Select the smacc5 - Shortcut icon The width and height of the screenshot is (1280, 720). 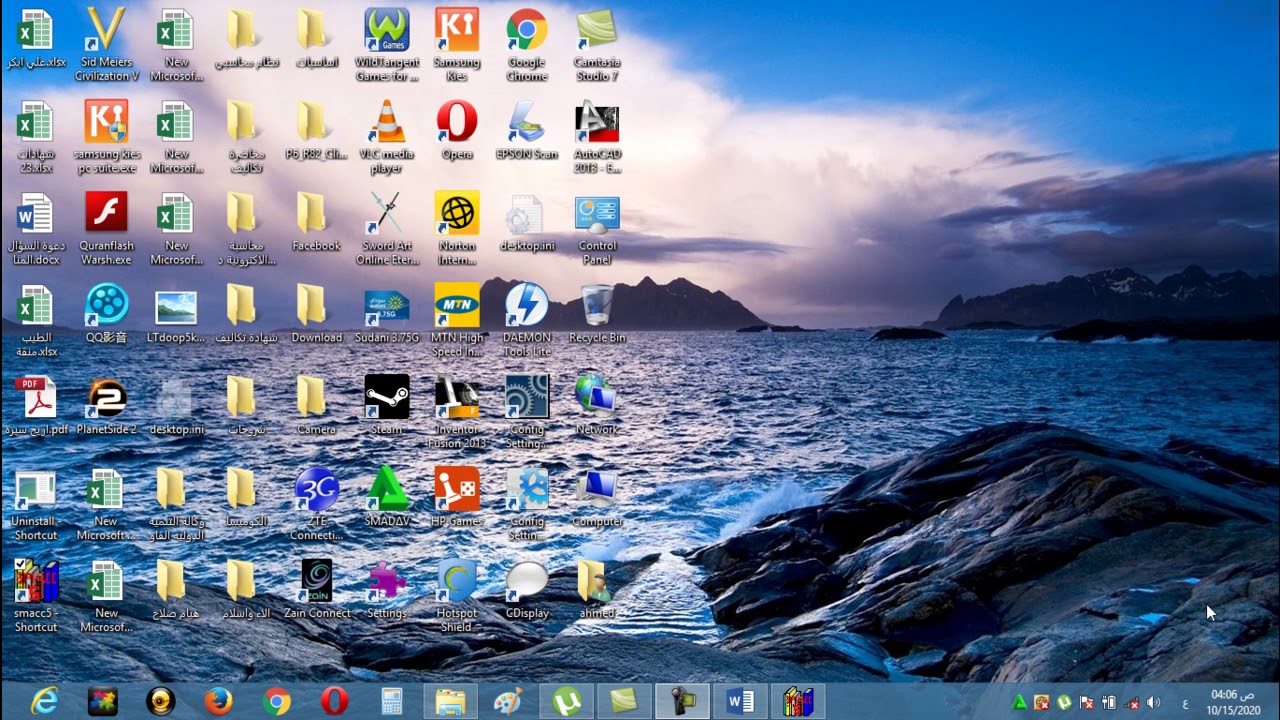pos(36,596)
